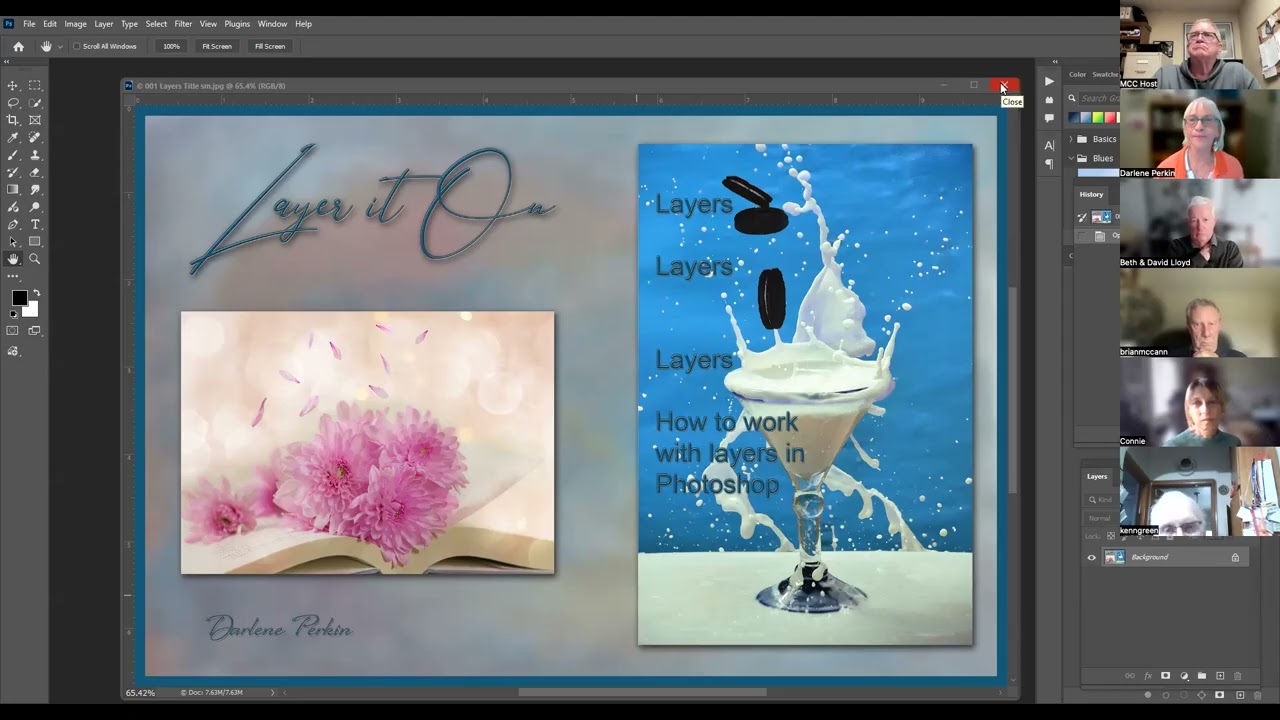Select the Clone Stamp tool
This screenshot has height=720, width=1280.
(x=35, y=155)
